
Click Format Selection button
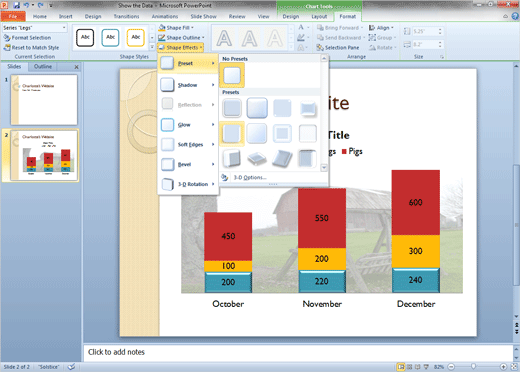coord(27,38)
